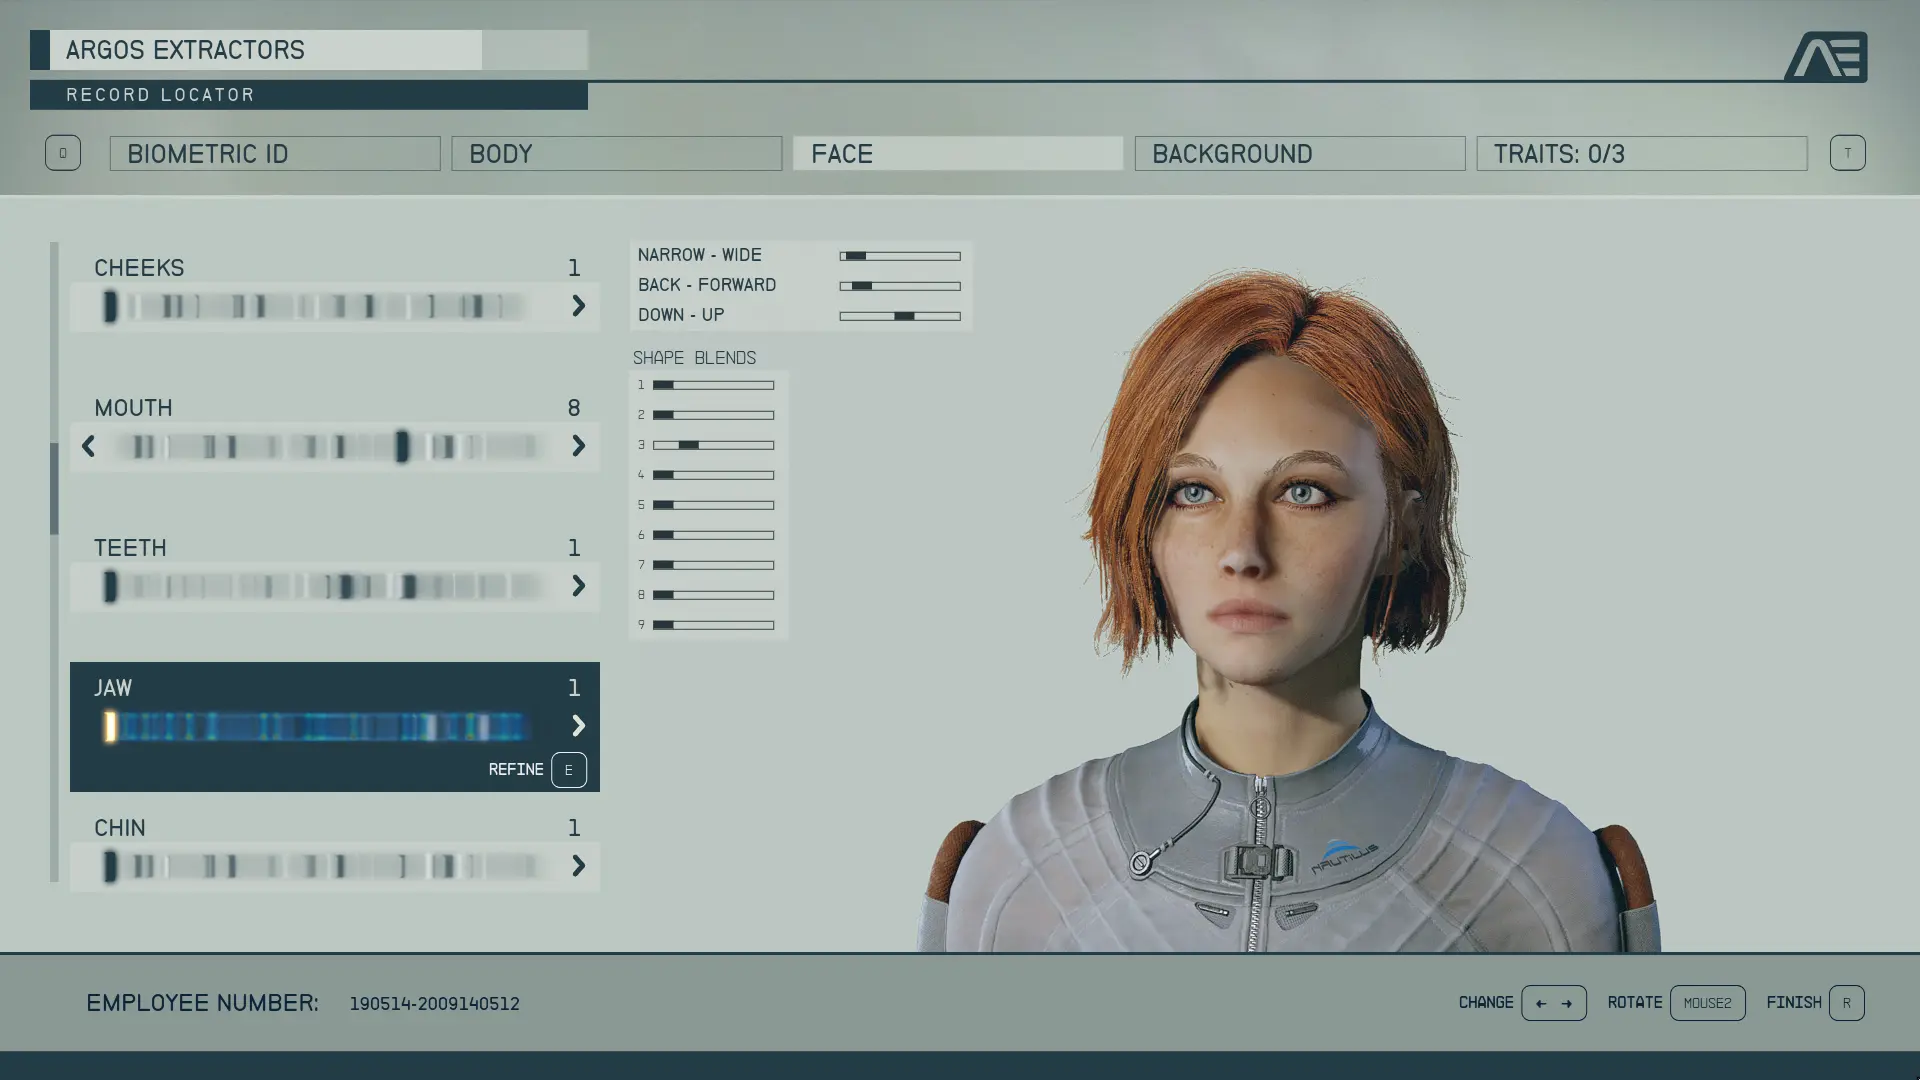Open the Body tab
Image resolution: width=1920 pixels, height=1080 pixels.
[616, 153]
